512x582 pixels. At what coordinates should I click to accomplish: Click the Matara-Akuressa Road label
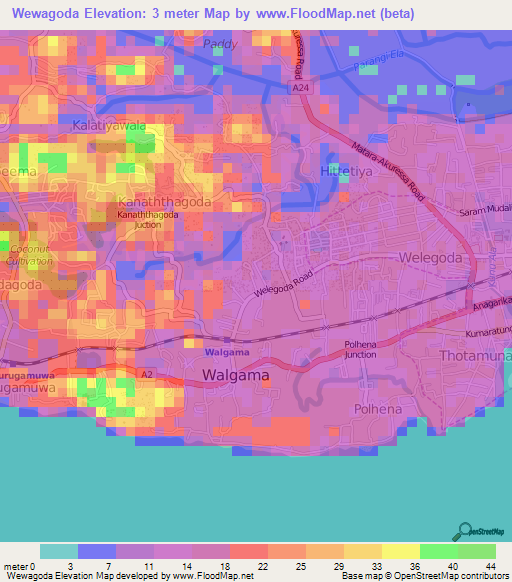pyautogui.click(x=388, y=171)
